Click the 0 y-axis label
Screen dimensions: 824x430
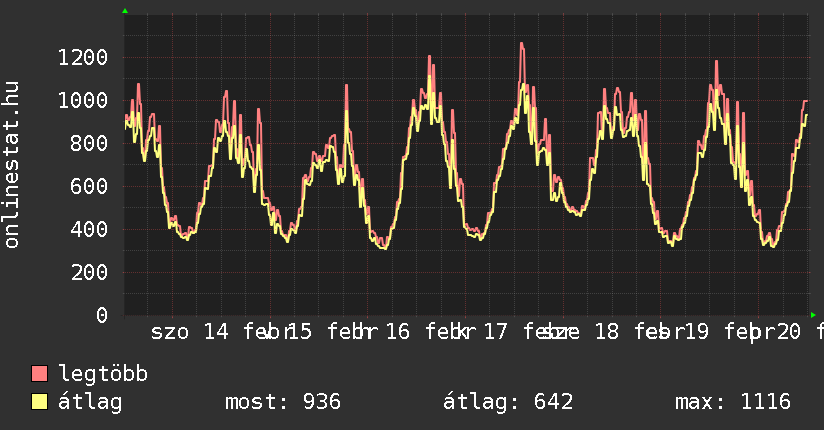[101, 315]
